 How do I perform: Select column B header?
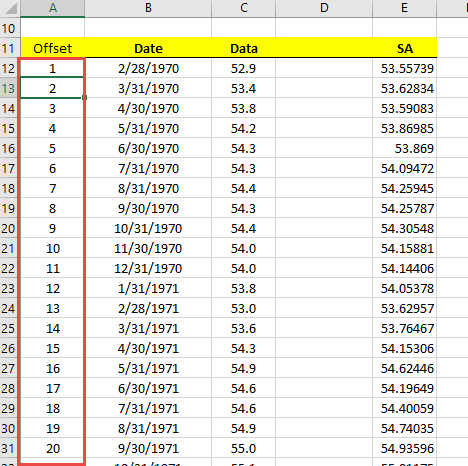coord(148,8)
